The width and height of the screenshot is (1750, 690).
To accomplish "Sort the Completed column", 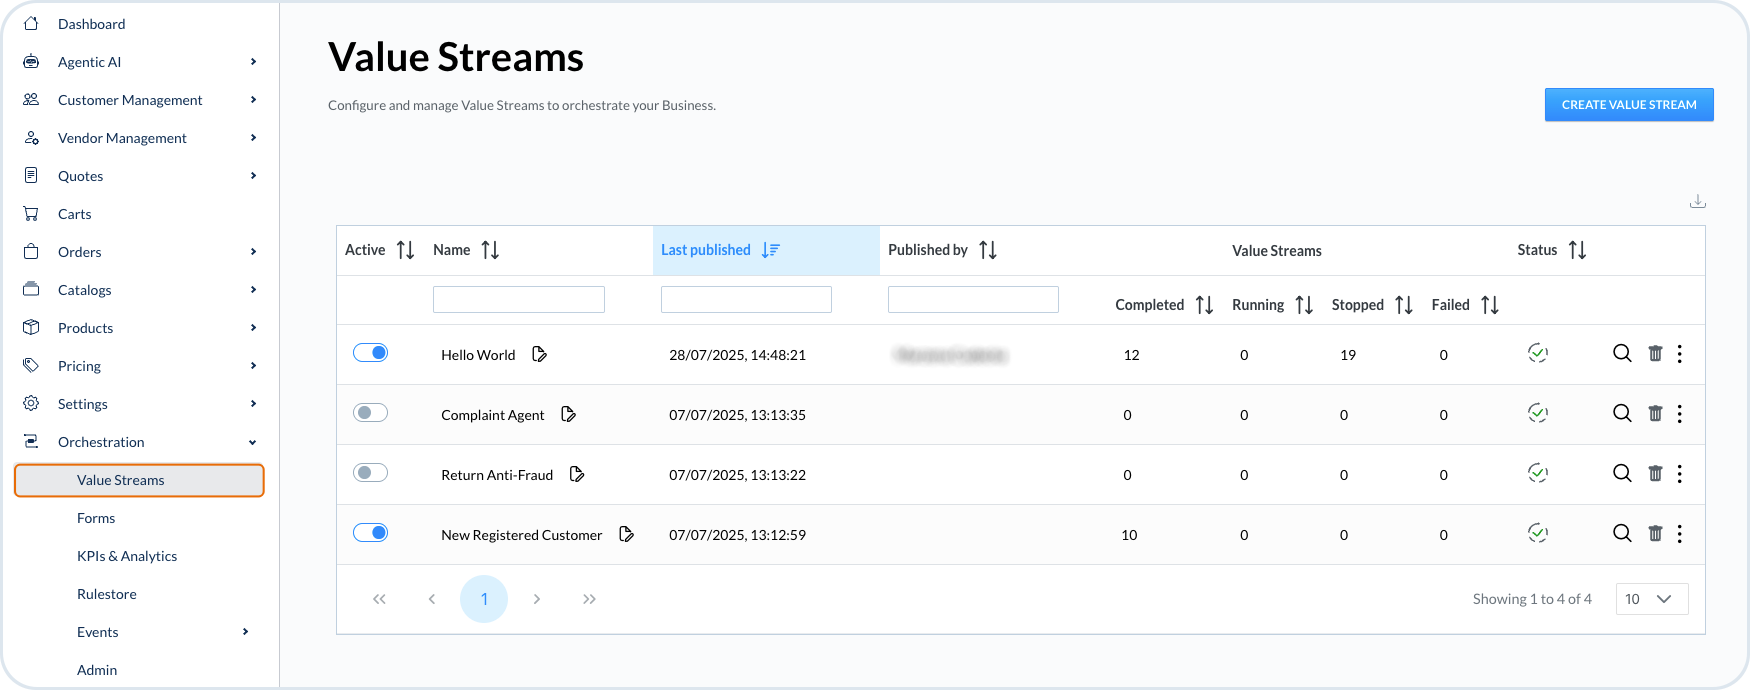I will 1204,305.
